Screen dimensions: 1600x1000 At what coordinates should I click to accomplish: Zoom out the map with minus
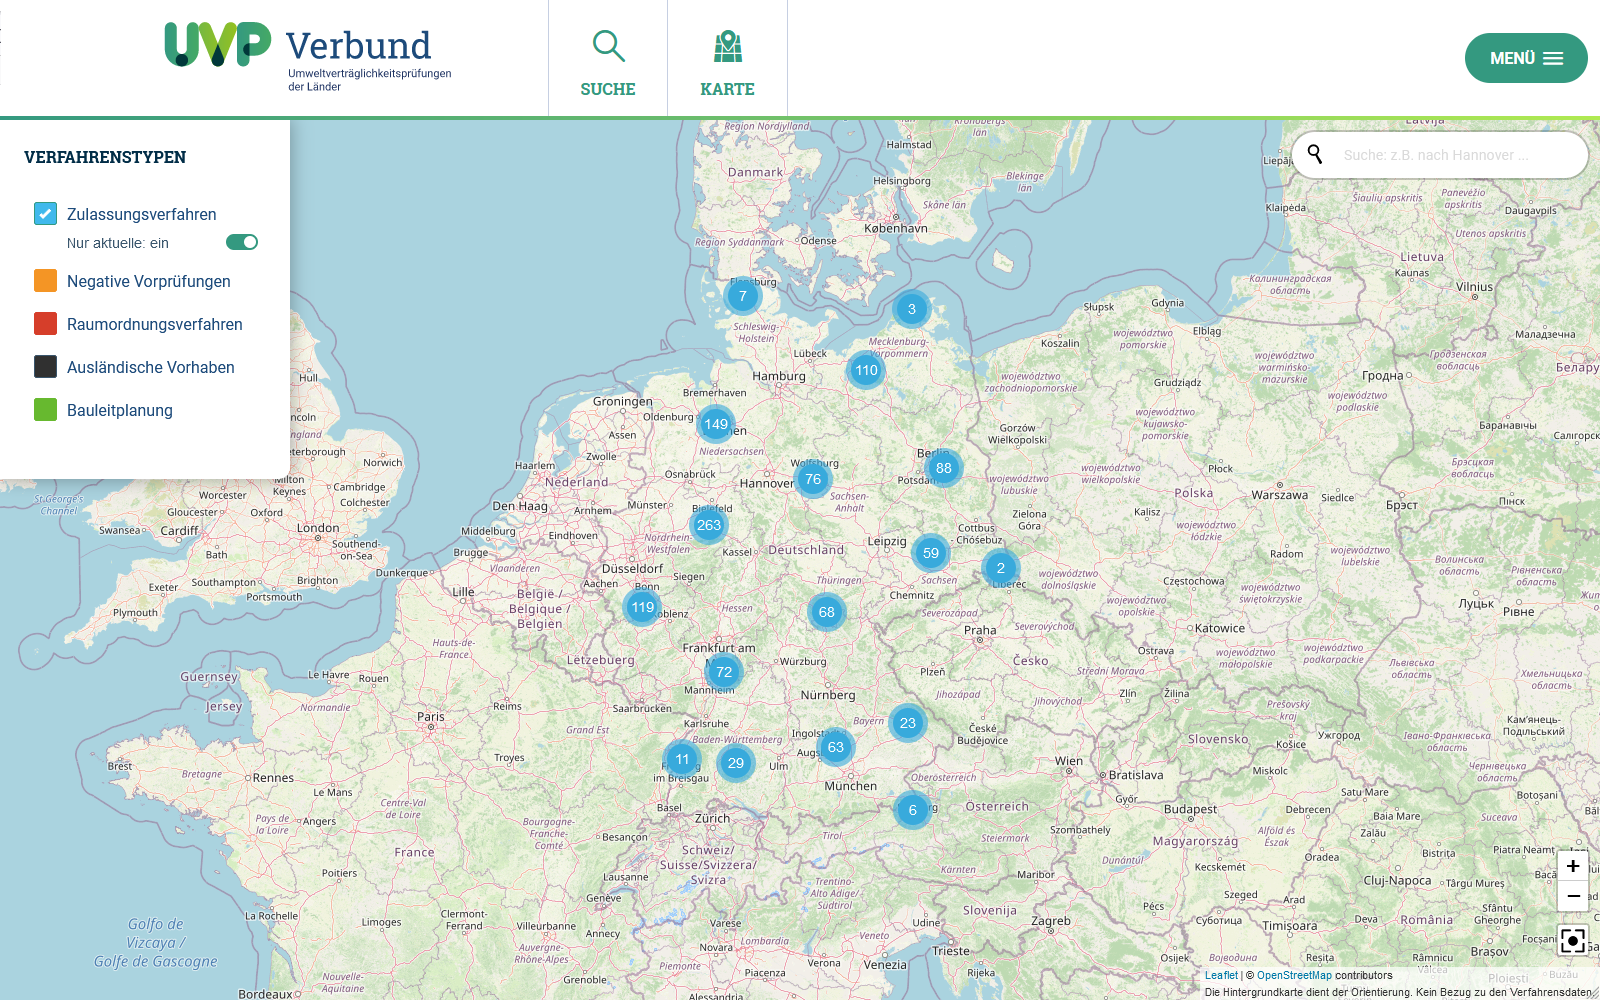(1573, 896)
